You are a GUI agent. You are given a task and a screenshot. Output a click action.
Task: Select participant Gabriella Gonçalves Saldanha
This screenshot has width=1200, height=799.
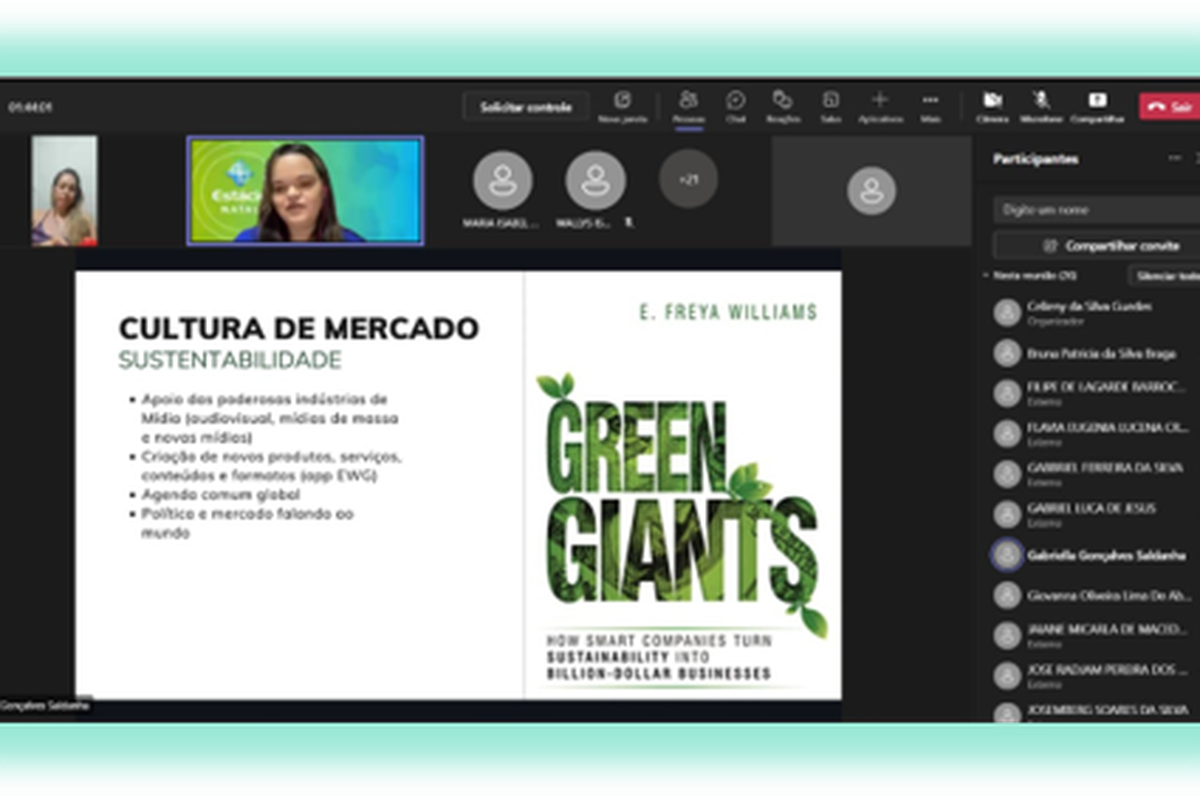(x=1094, y=555)
